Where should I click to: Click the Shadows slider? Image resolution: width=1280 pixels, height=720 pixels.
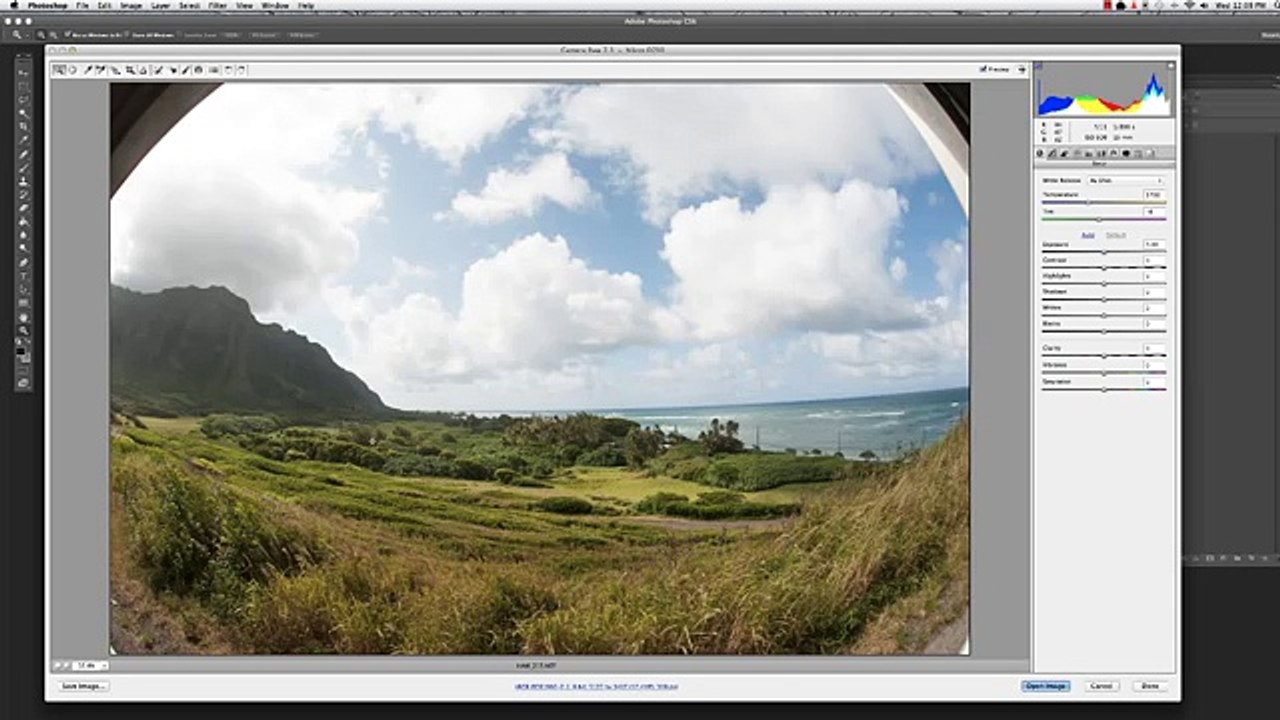tap(1104, 299)
